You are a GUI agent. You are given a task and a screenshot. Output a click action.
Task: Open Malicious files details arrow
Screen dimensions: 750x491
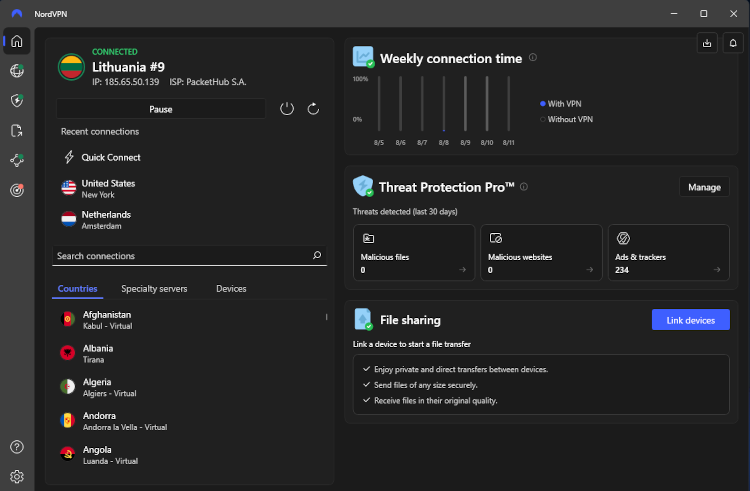tap(462, 270)
